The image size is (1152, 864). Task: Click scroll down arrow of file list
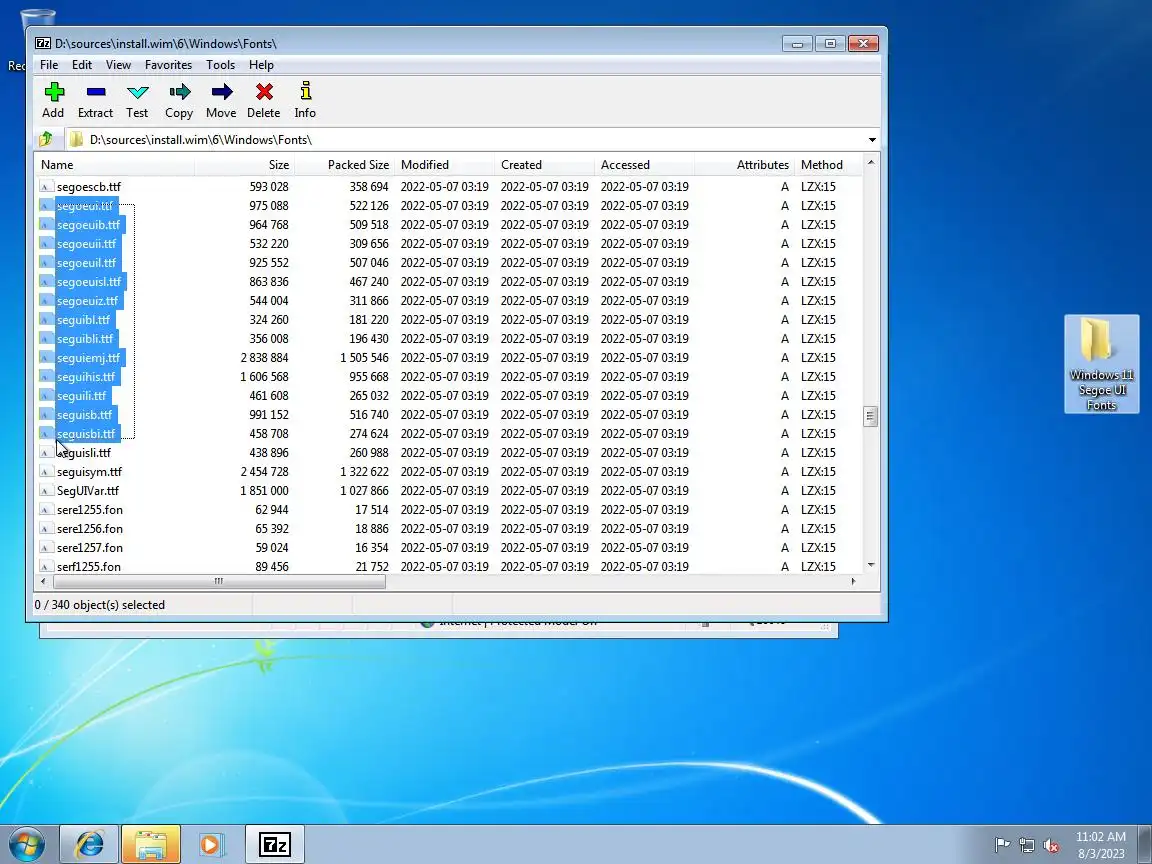click(x=871, y=565)
